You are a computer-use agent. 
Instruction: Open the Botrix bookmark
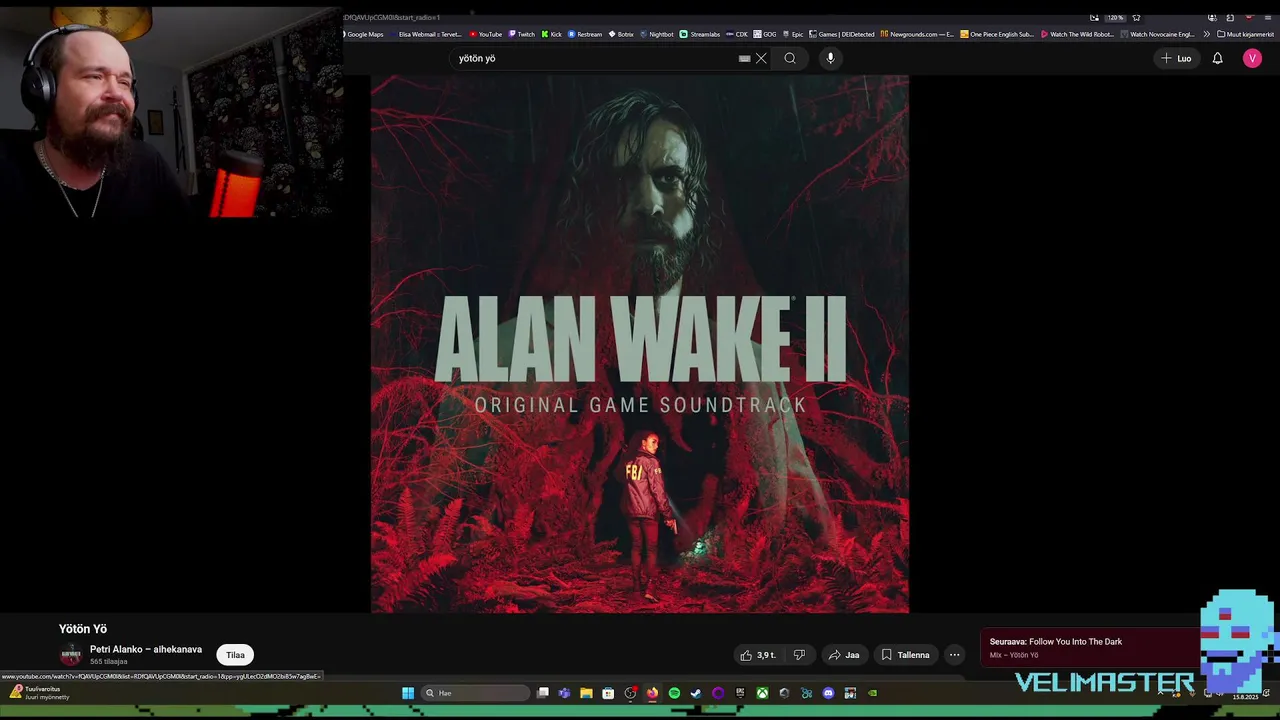coord(621,34)
